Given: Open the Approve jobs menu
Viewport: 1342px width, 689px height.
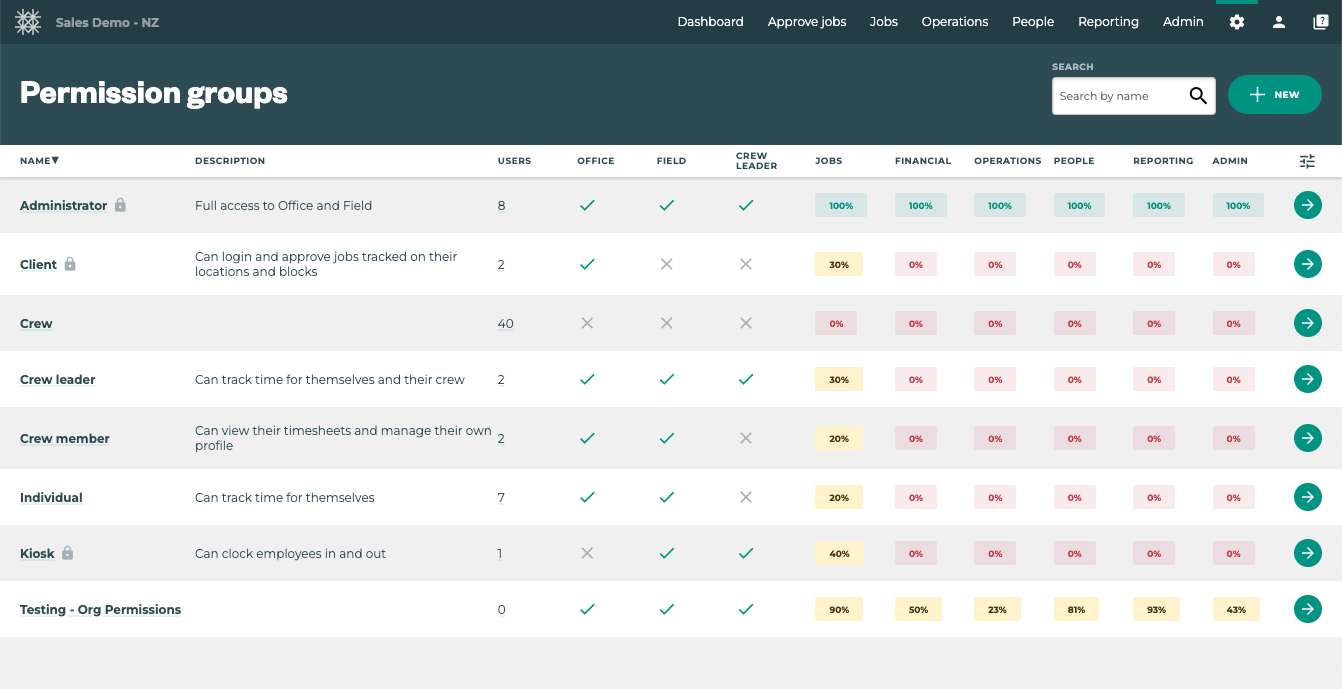Looking at the screenshot, I should pos(806,21).
